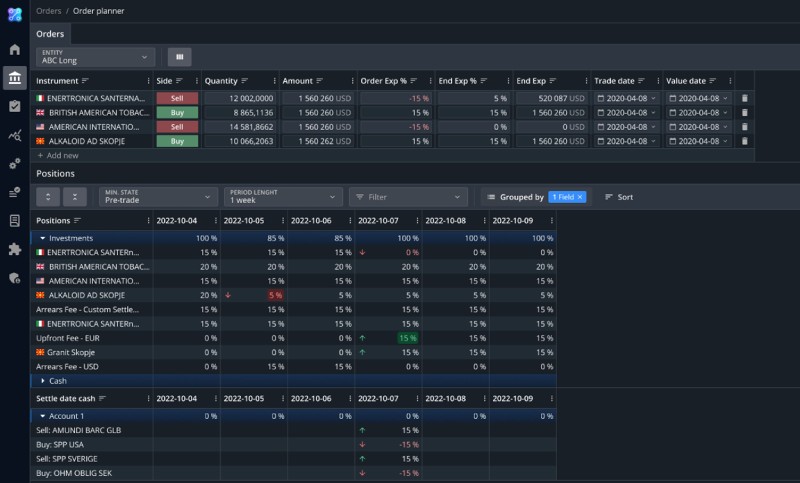This screenshot has width=800, height=483.
Task: Expand the Cash group row
Action: click(x=43, y=381)
